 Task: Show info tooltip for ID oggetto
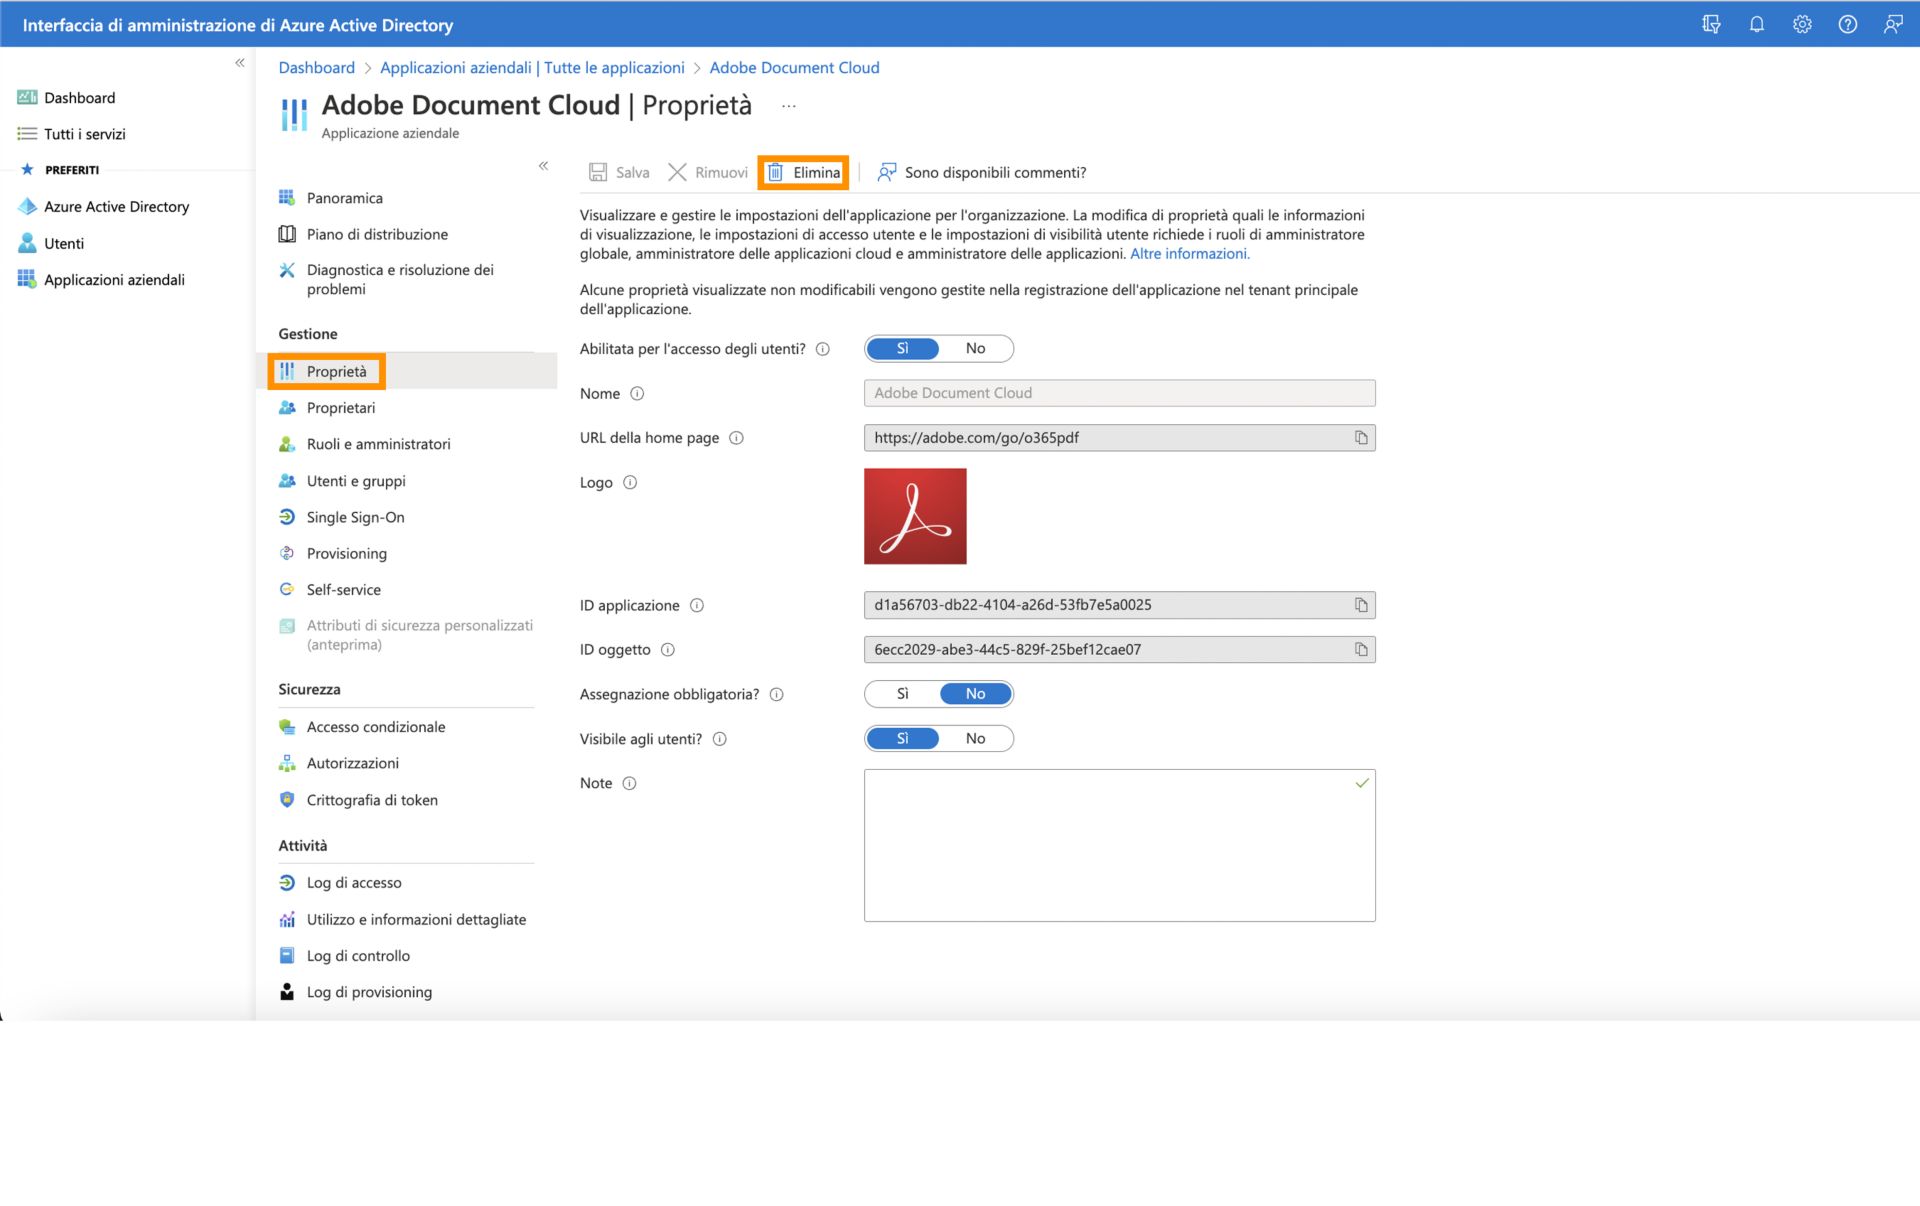click(668, 650)
